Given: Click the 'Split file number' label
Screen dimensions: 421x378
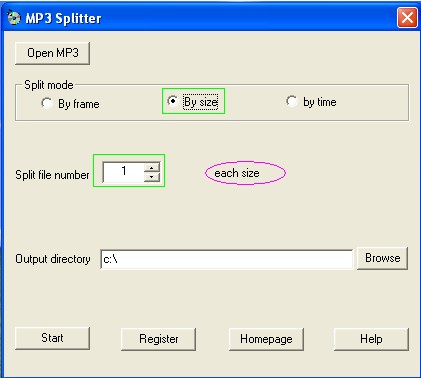Looking at the screenshot, I should tap(52, 175).
